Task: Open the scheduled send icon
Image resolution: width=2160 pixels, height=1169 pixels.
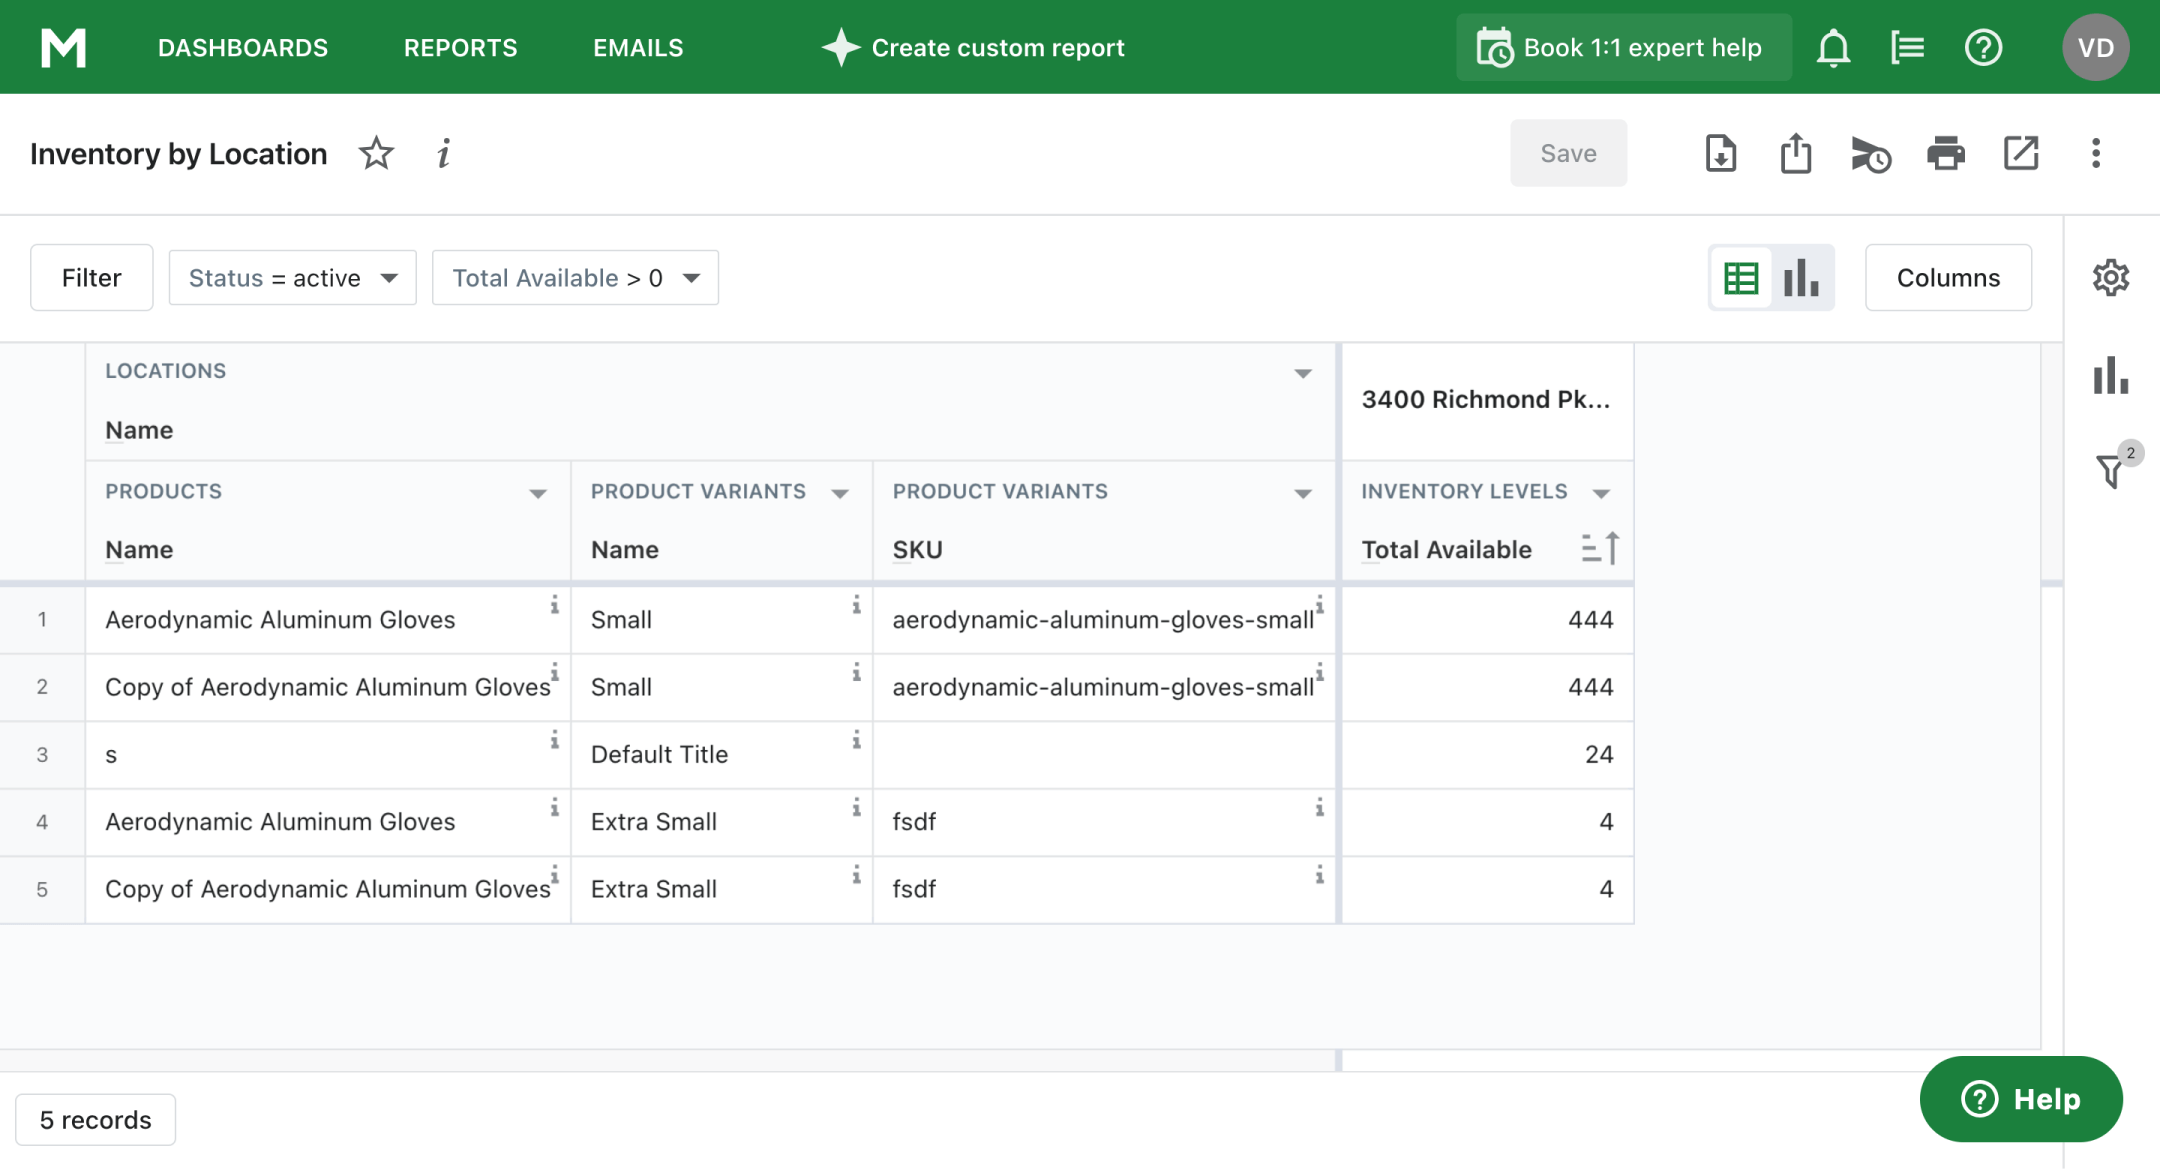Action: click(1870, 155)
